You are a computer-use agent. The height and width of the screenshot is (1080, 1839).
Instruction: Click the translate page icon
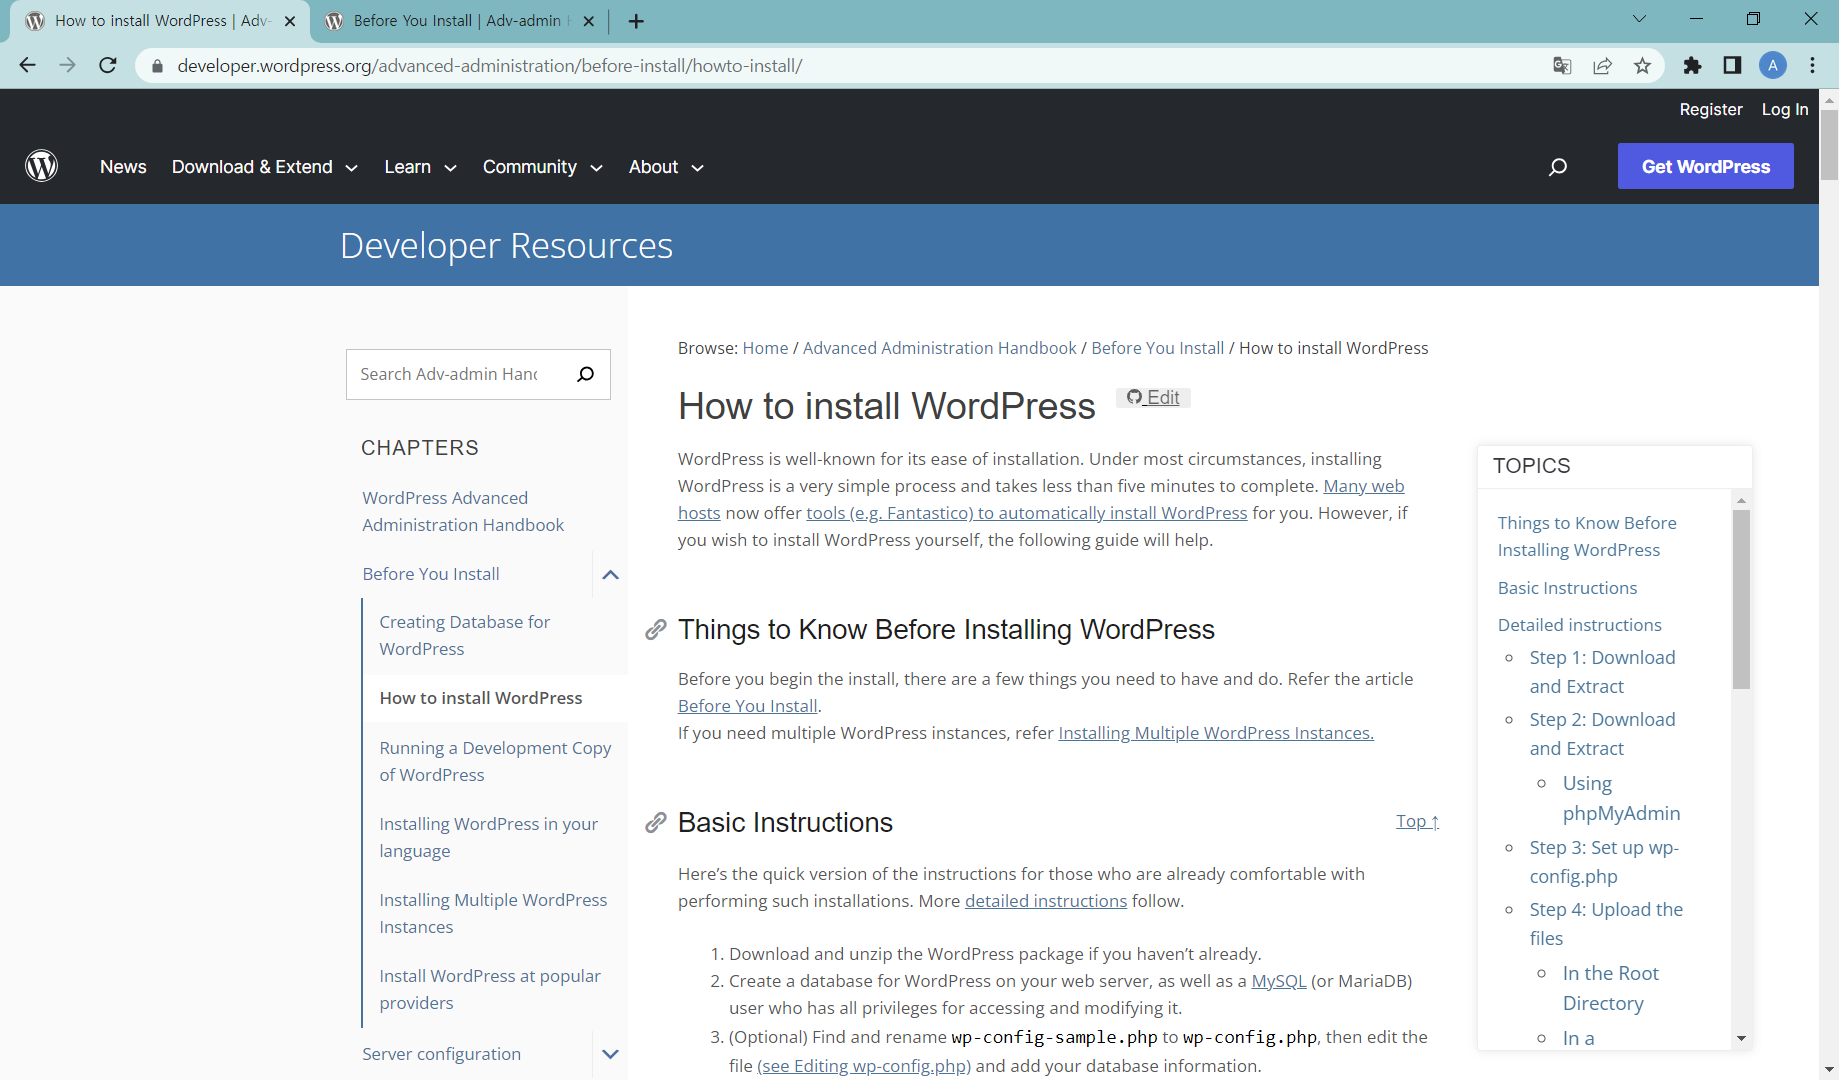click(1562, 65)
